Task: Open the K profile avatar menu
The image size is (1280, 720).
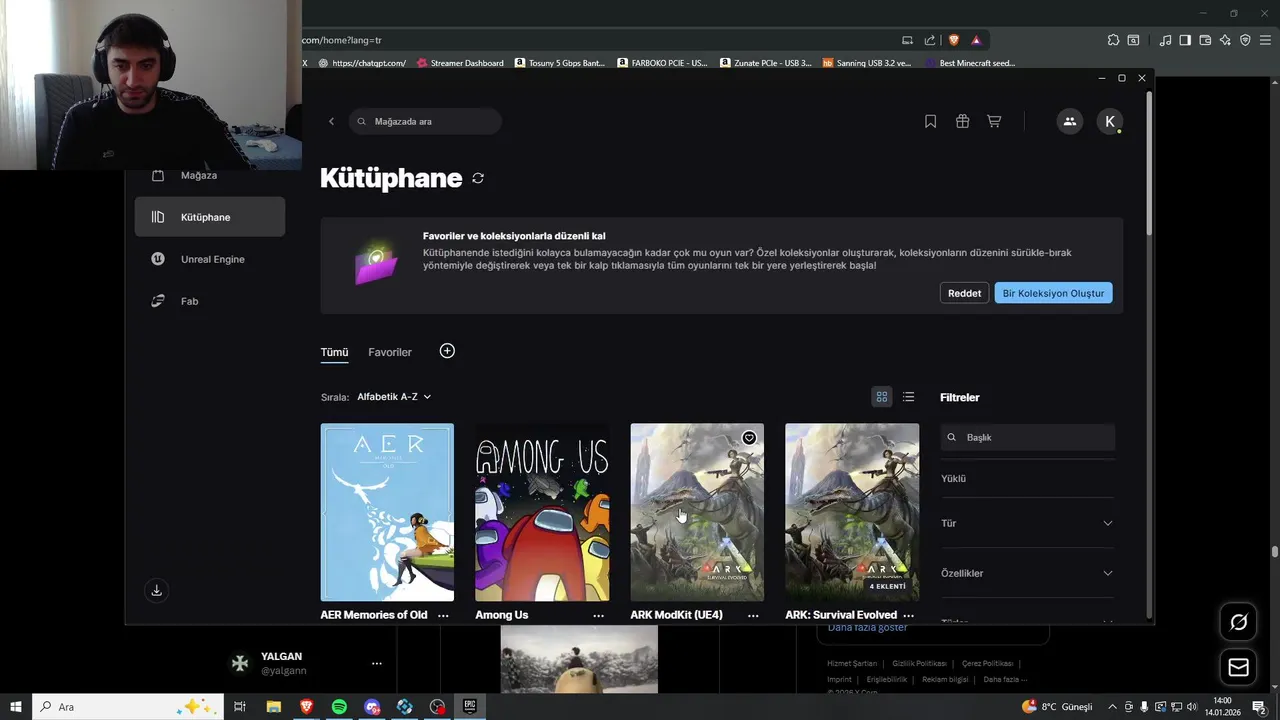Action: [x=1110, y=121]
